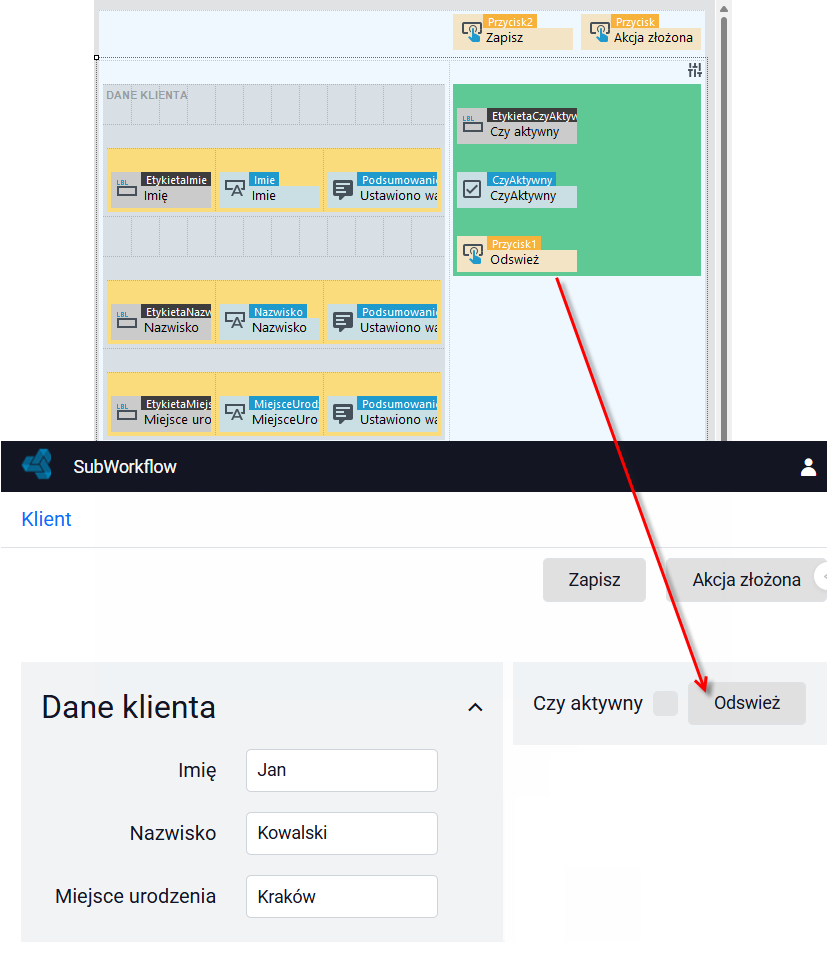Click the Imię input containing Jan
Viewport: 827px width, 957px height.
[x=342, y=770]
